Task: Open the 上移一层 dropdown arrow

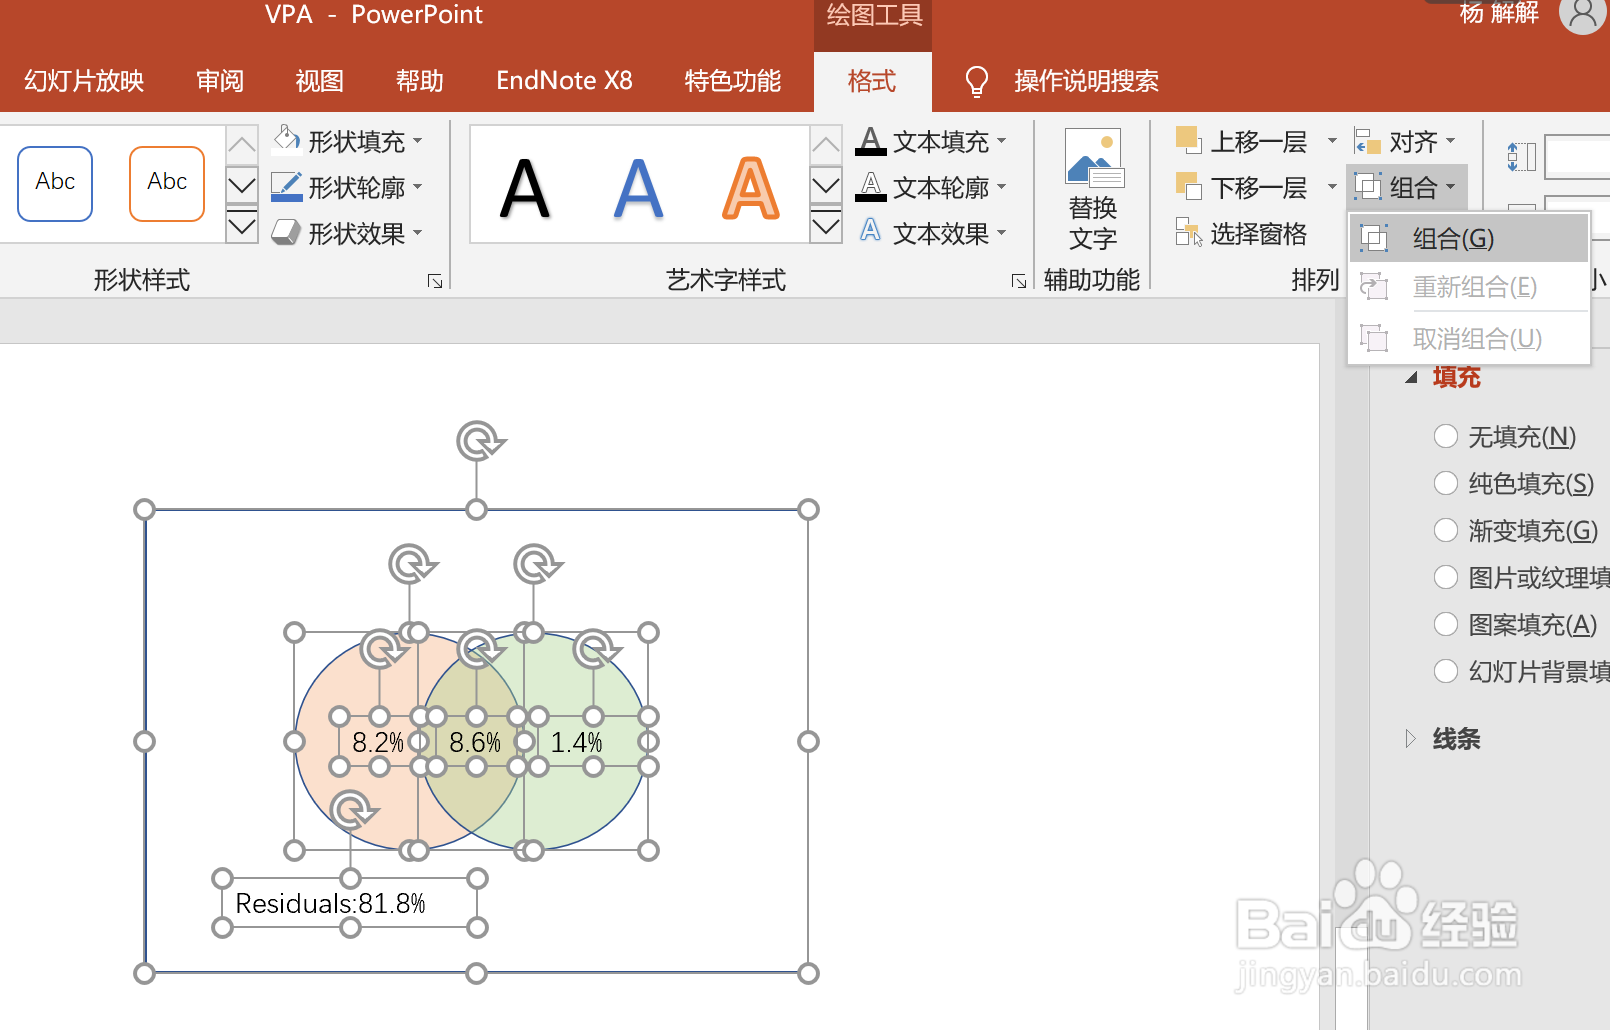Action: [1331, 141]
